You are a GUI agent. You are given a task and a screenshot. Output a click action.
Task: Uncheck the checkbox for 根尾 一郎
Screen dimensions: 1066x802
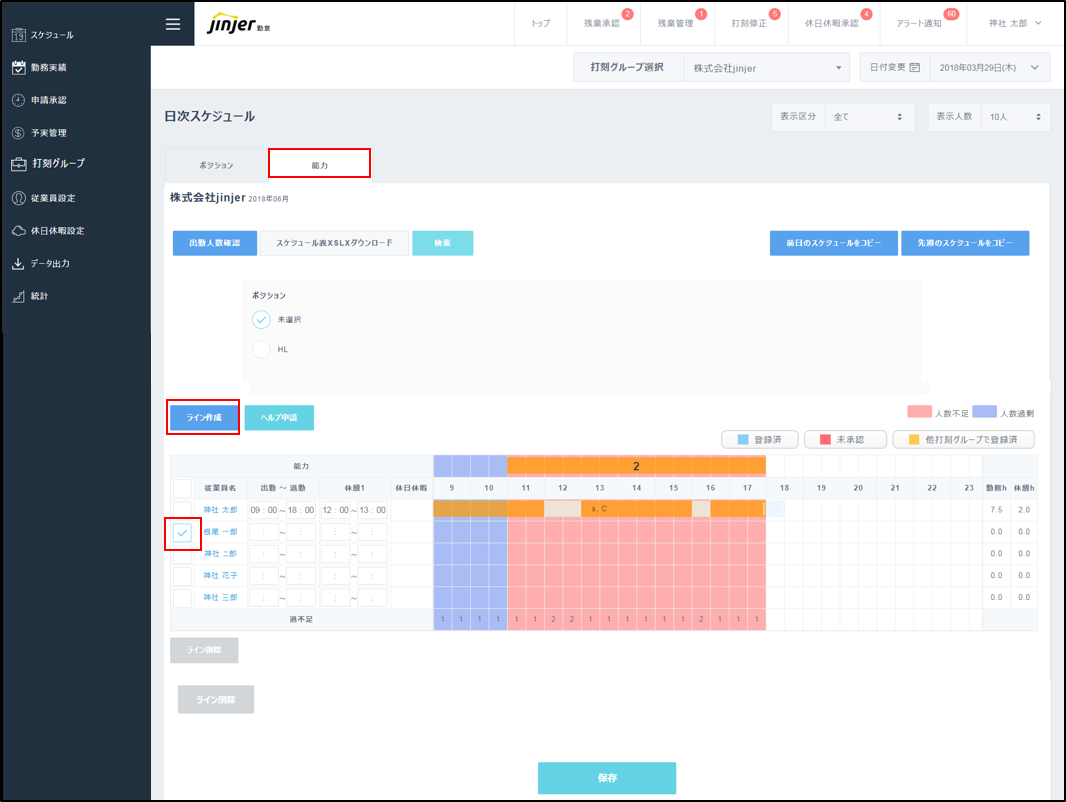(x=182, y=533)
